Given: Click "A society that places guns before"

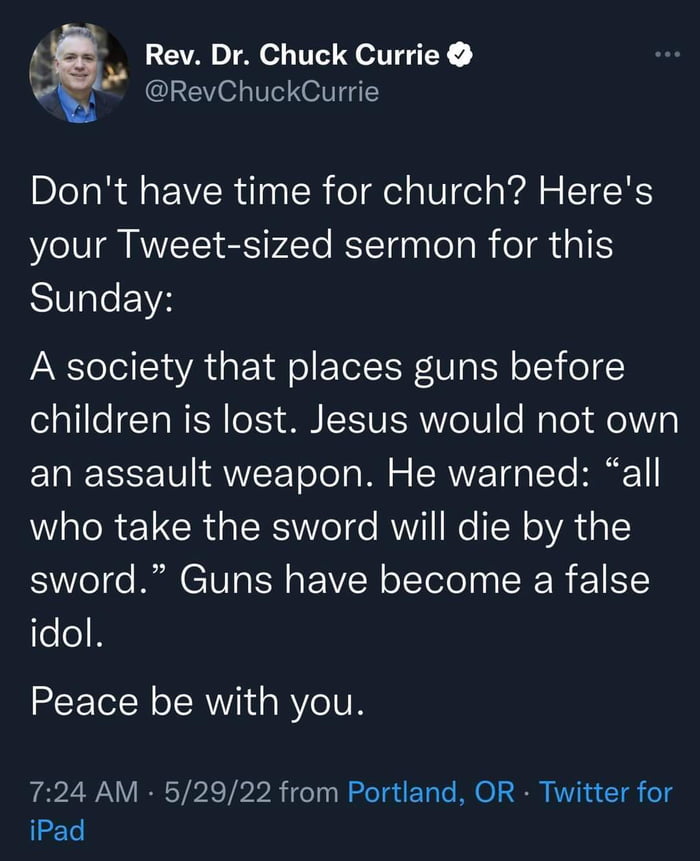Looking at the screenshot, I should coord(327,367).
